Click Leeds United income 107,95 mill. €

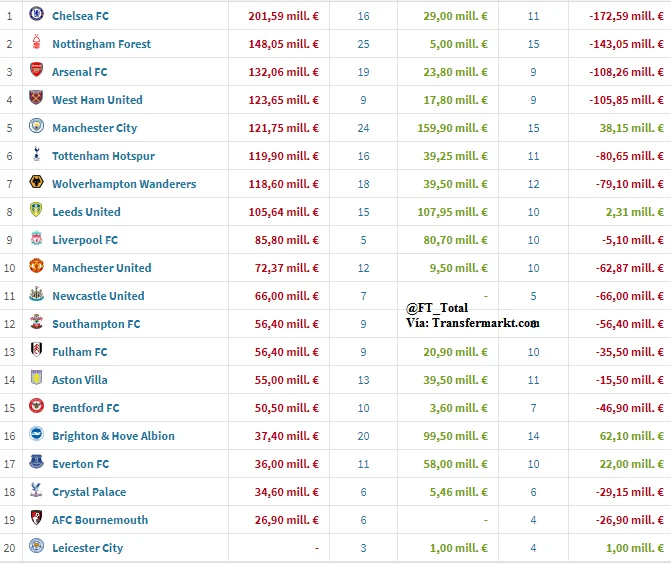point(452,212)
